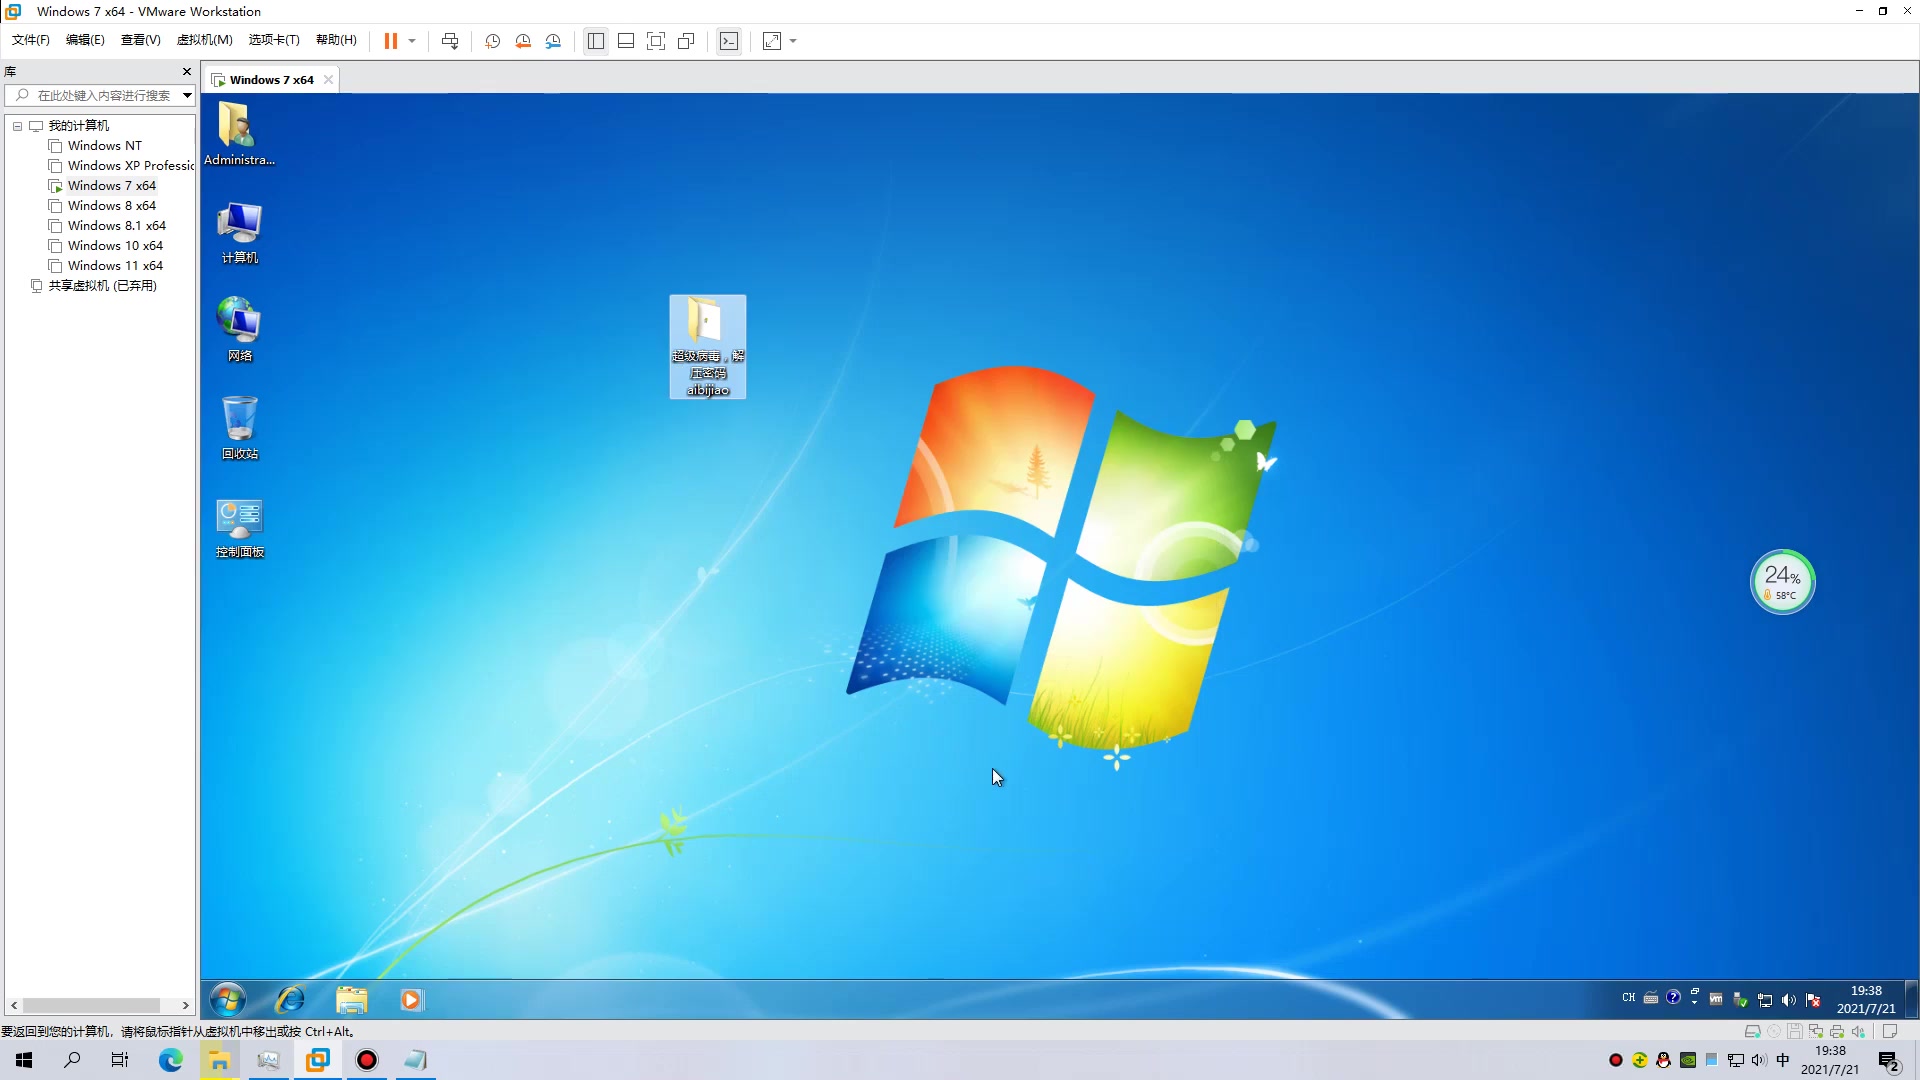Click the stretch guest display icon
The height and width of the screenshot is (1080, 1920).
click(772, 41)
